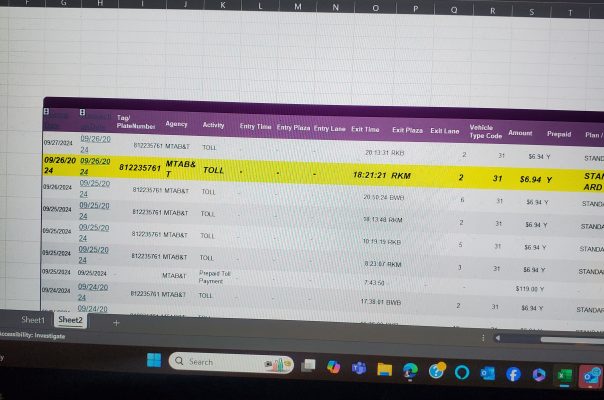Select column G header
This screenshot has height=400, width=604.
tap(64, 3)
